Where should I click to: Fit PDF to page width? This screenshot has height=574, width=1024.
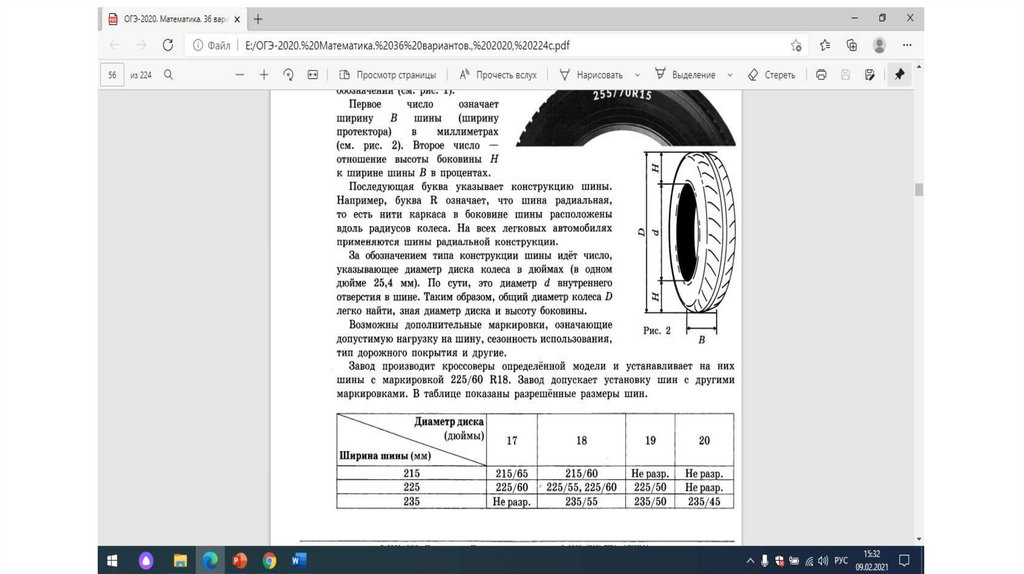[x=313, y=75]
